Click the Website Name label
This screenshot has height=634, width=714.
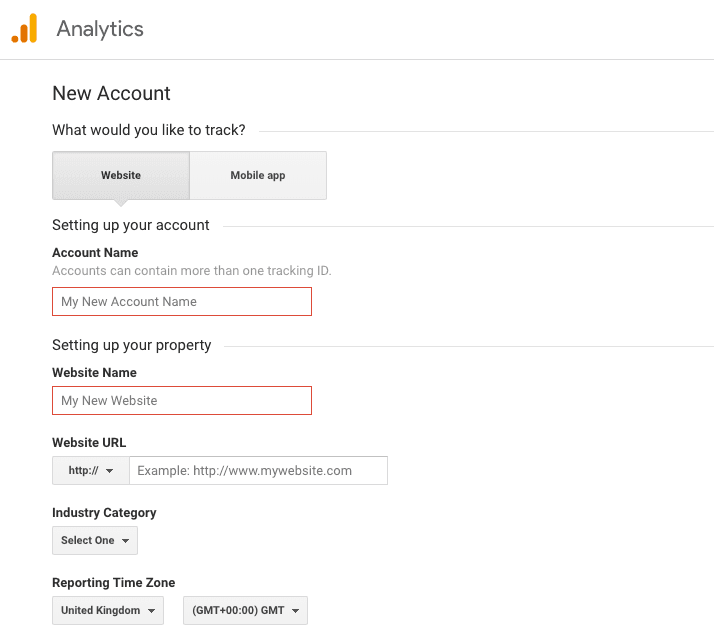point(94,373)
